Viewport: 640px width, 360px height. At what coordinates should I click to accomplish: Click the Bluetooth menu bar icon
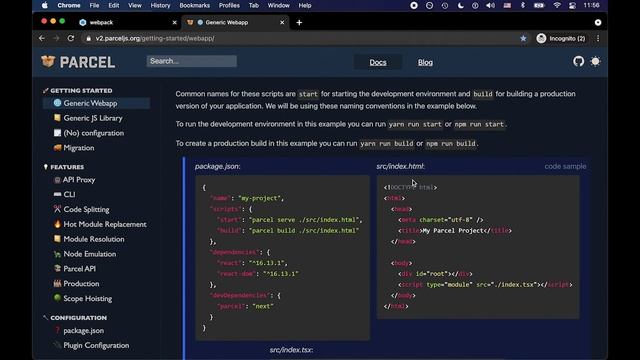[523, 5]
